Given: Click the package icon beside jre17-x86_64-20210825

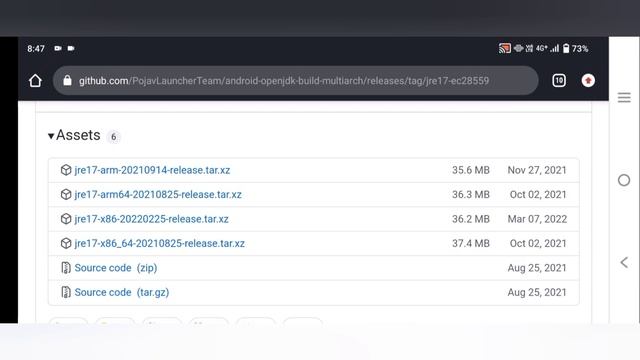Looking at the screenshot, I should click(x=66, y=243).
